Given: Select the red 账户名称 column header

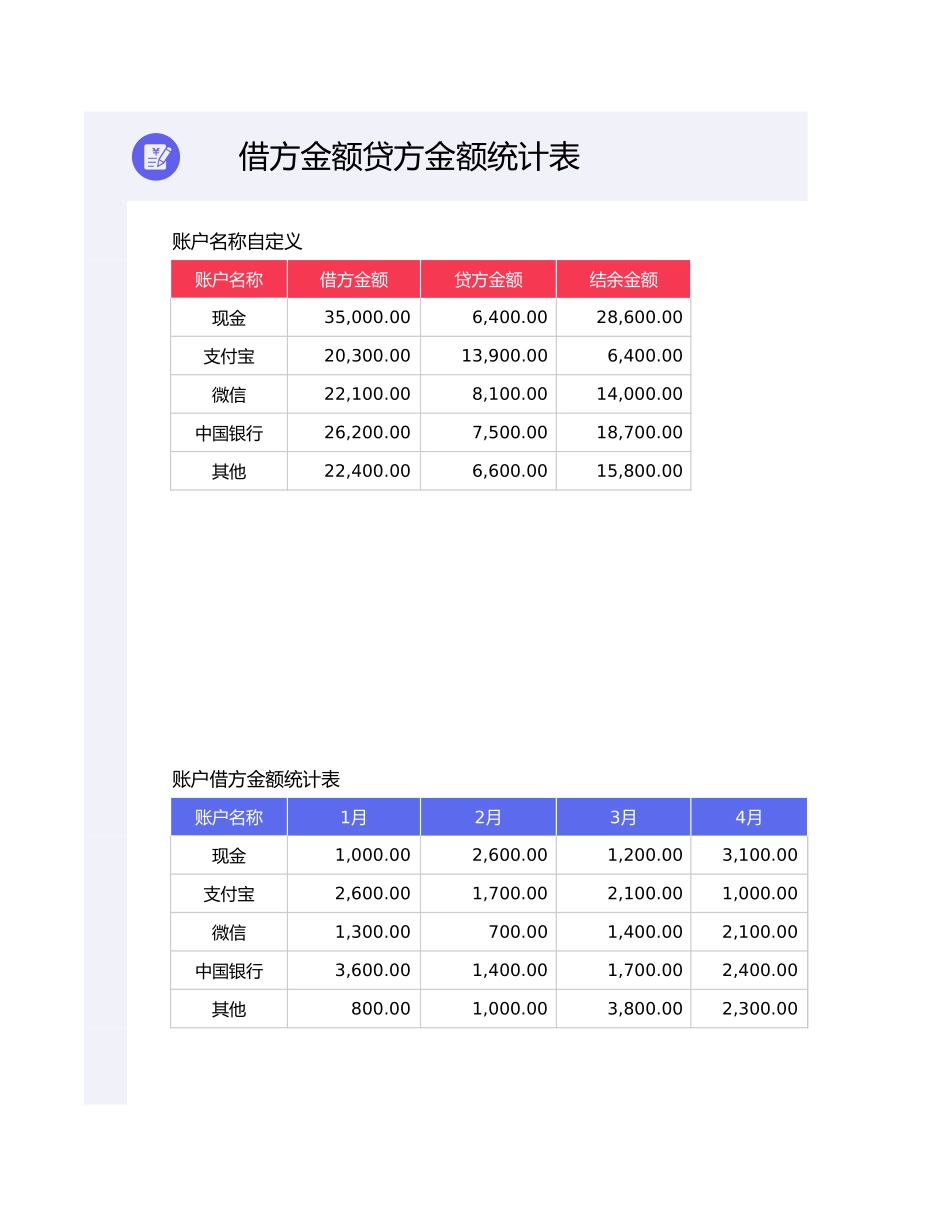Looking at the screenshot, I should (x=228, y=279).
